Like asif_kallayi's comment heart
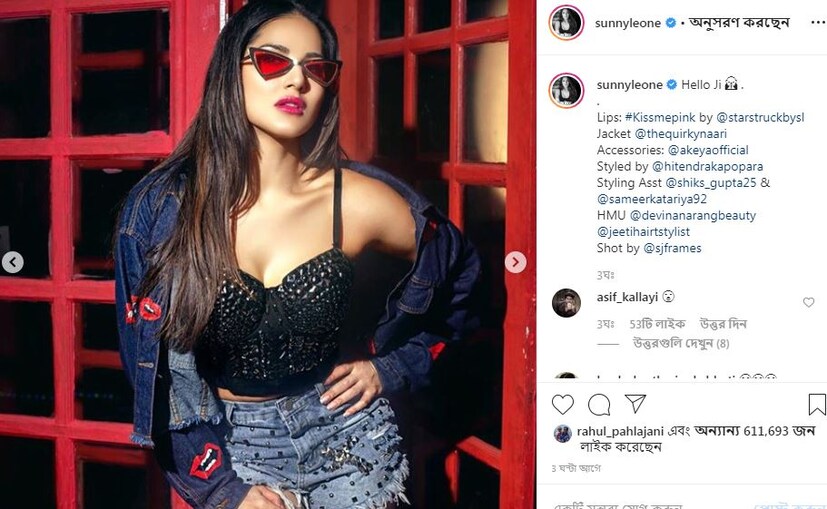The width and height of the screenshot is (827, 509). [809, 302]
